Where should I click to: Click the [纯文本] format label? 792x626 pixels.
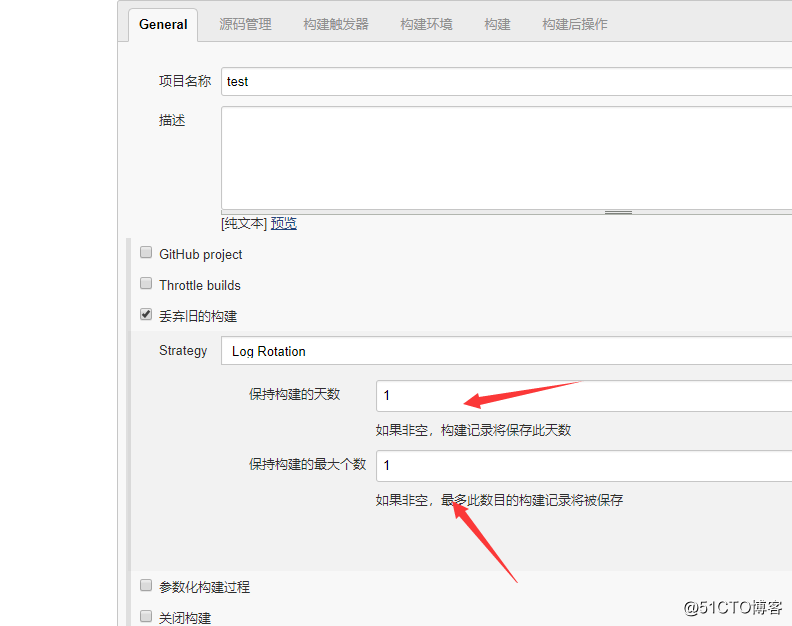244,223
